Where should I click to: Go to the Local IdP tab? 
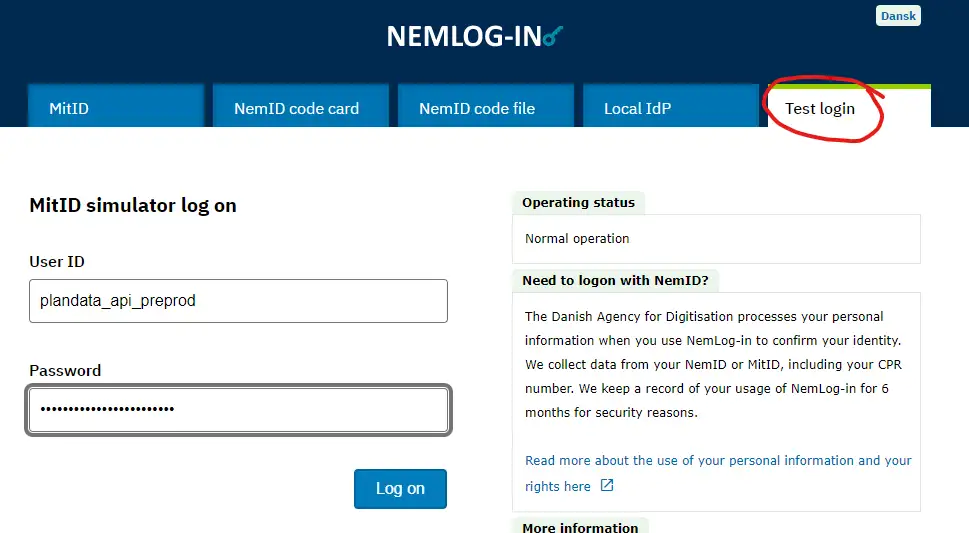click(x=636, y=108)
